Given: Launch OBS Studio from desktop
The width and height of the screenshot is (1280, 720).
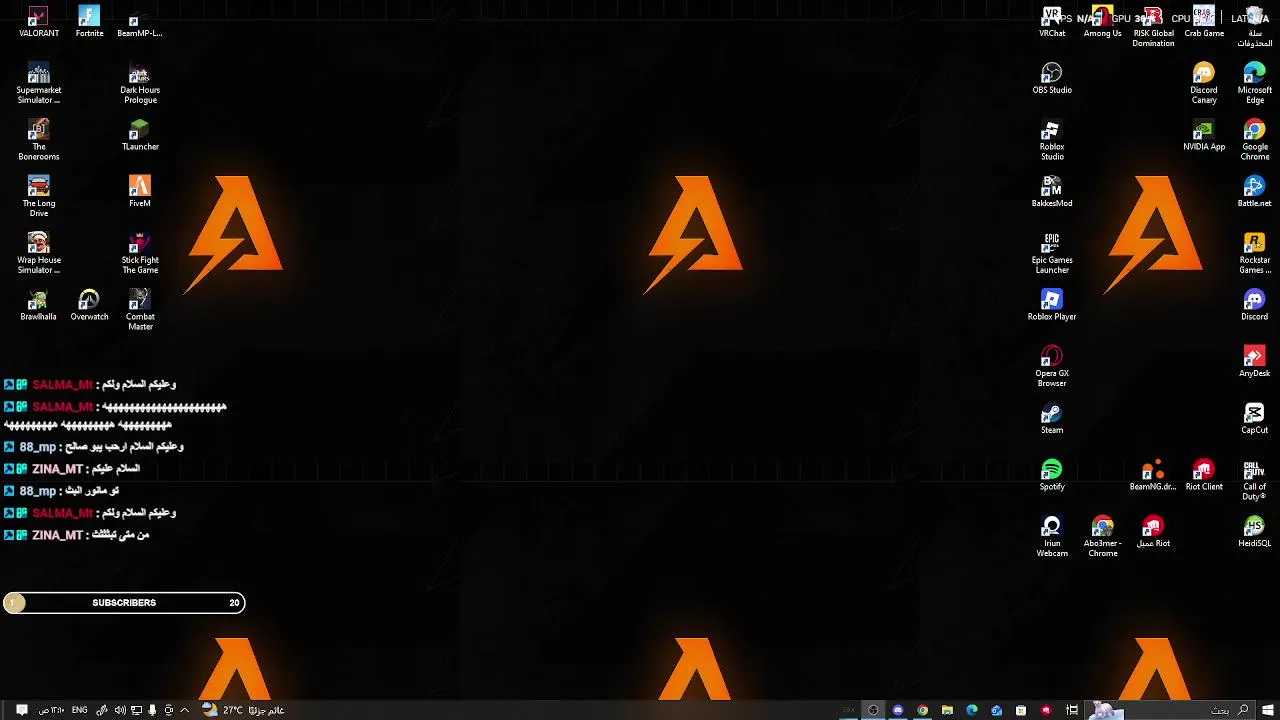Looking at the screenshot, I should (1052, 79).
